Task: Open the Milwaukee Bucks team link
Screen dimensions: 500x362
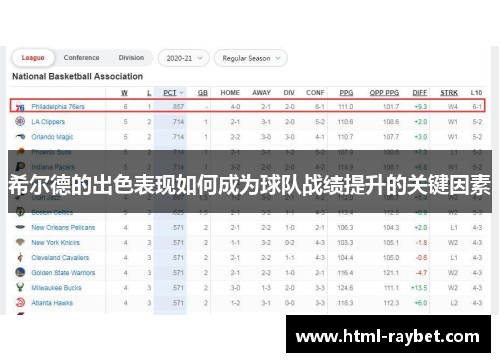Action: (x=56, y=288)
